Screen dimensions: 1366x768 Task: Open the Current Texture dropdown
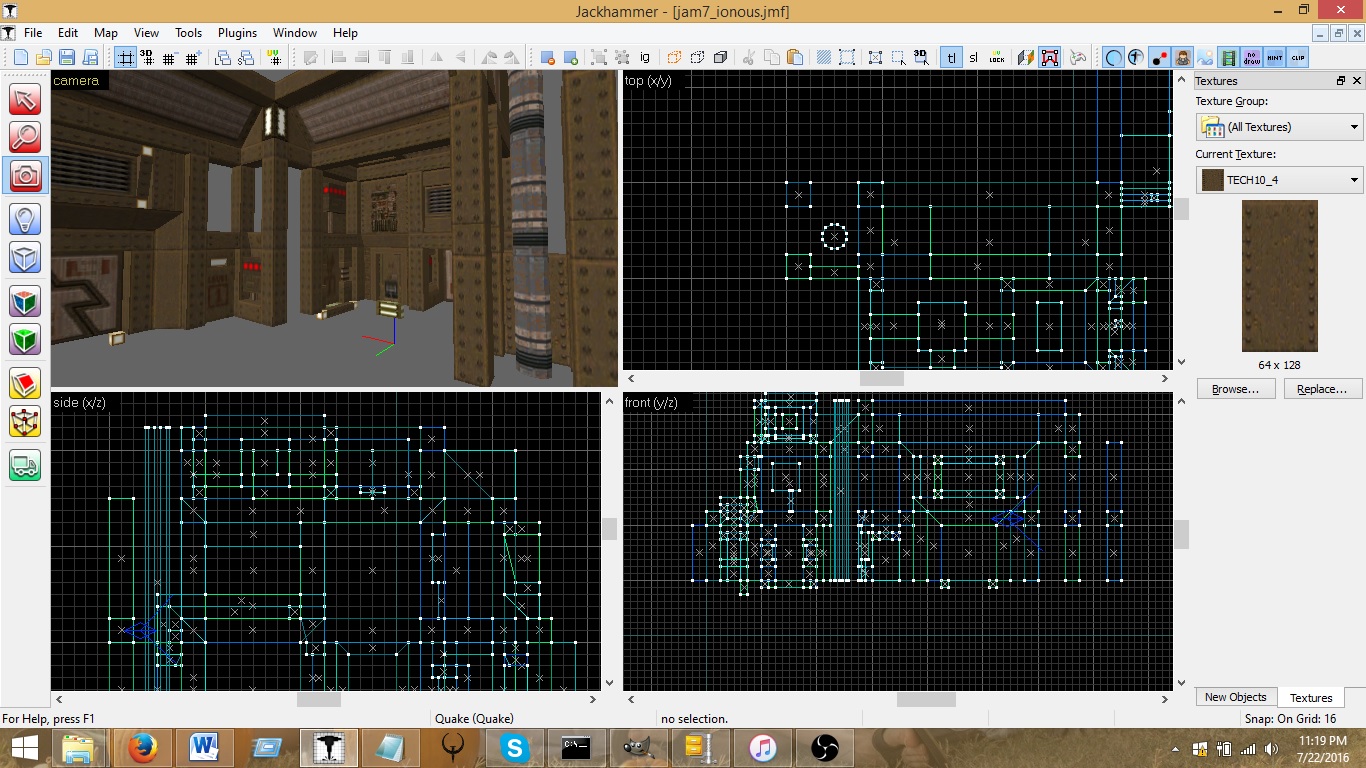(x=1280, y=180)
